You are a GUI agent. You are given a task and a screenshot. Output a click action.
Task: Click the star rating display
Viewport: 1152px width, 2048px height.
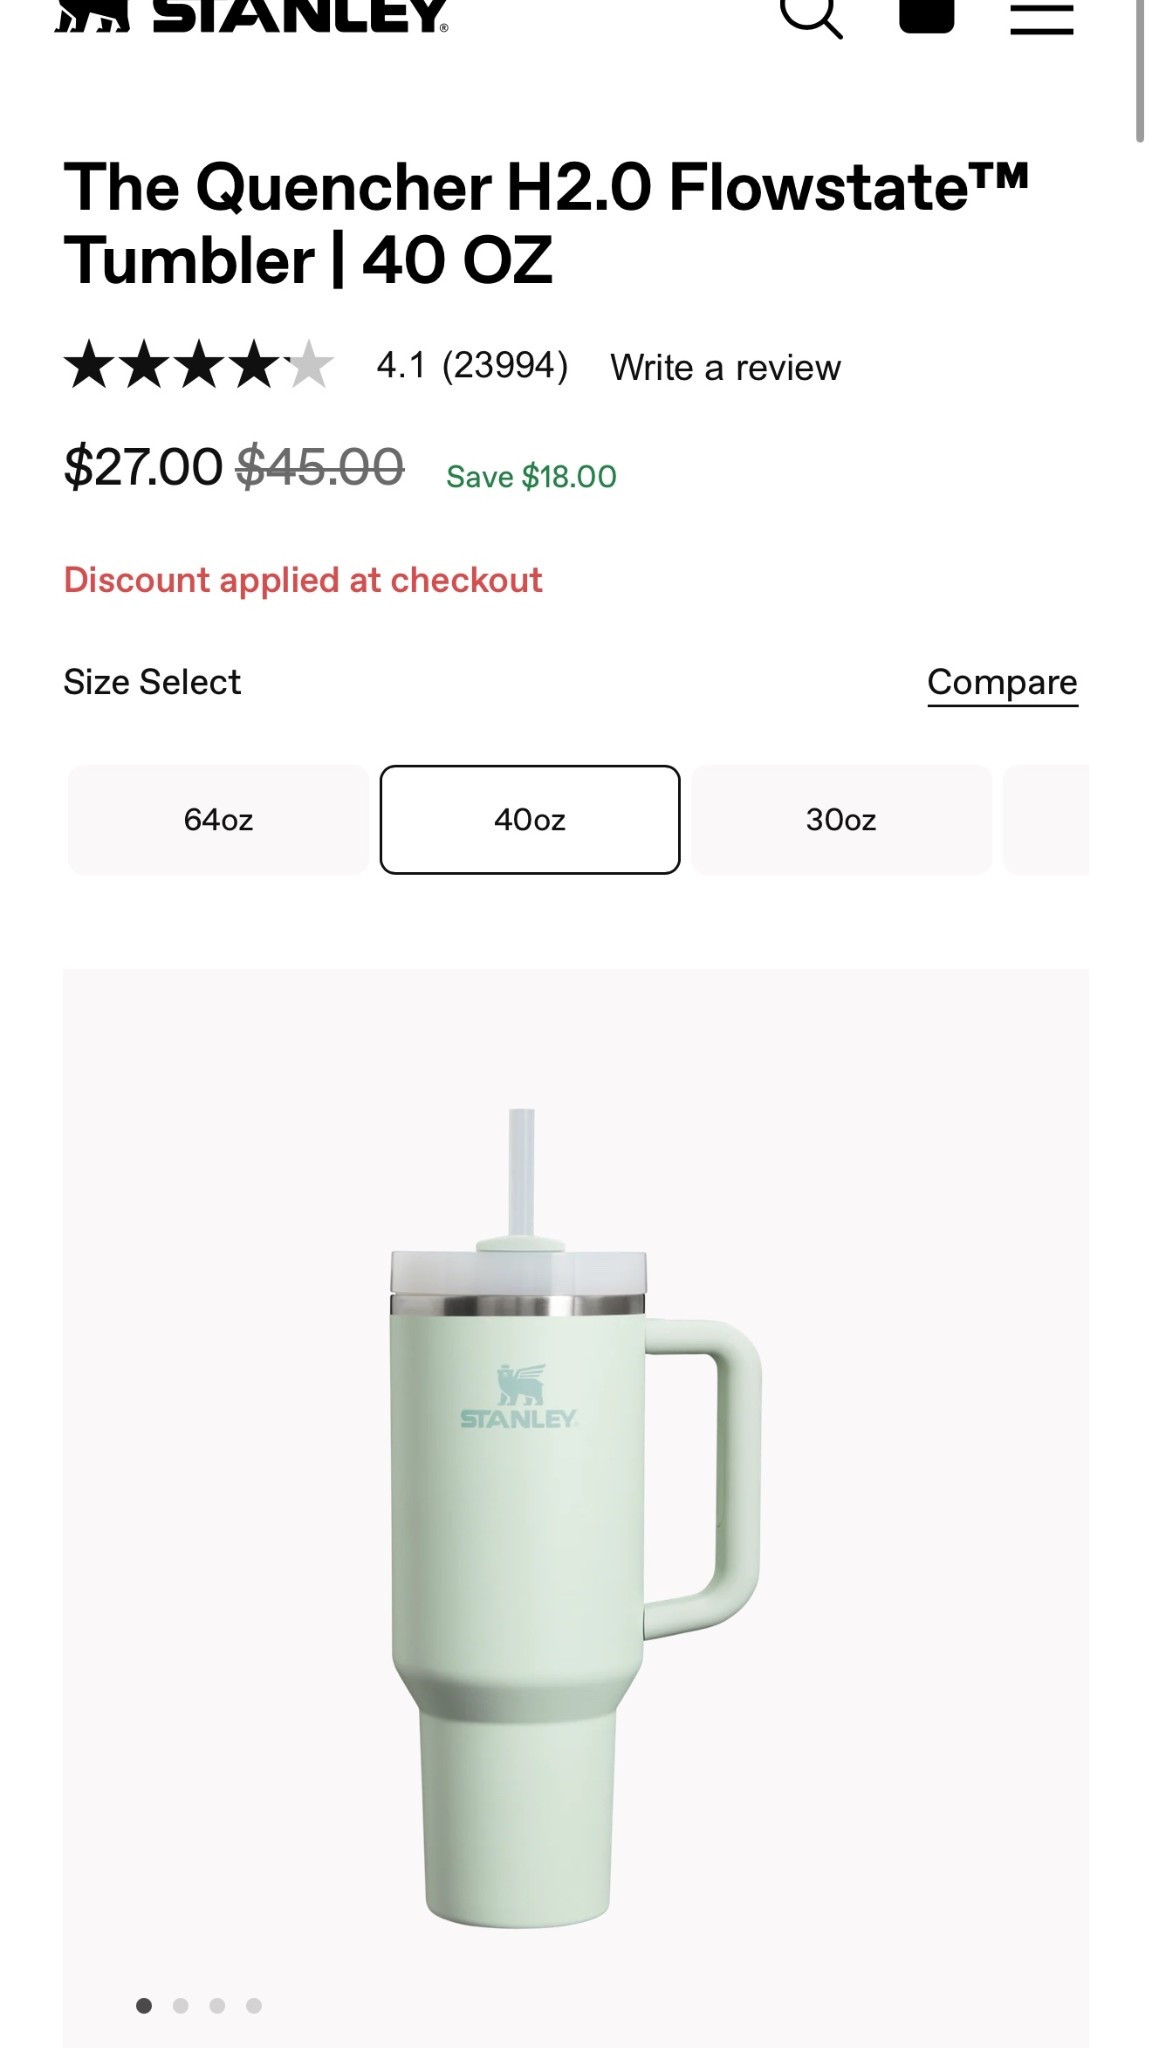(x=198, y=365)
